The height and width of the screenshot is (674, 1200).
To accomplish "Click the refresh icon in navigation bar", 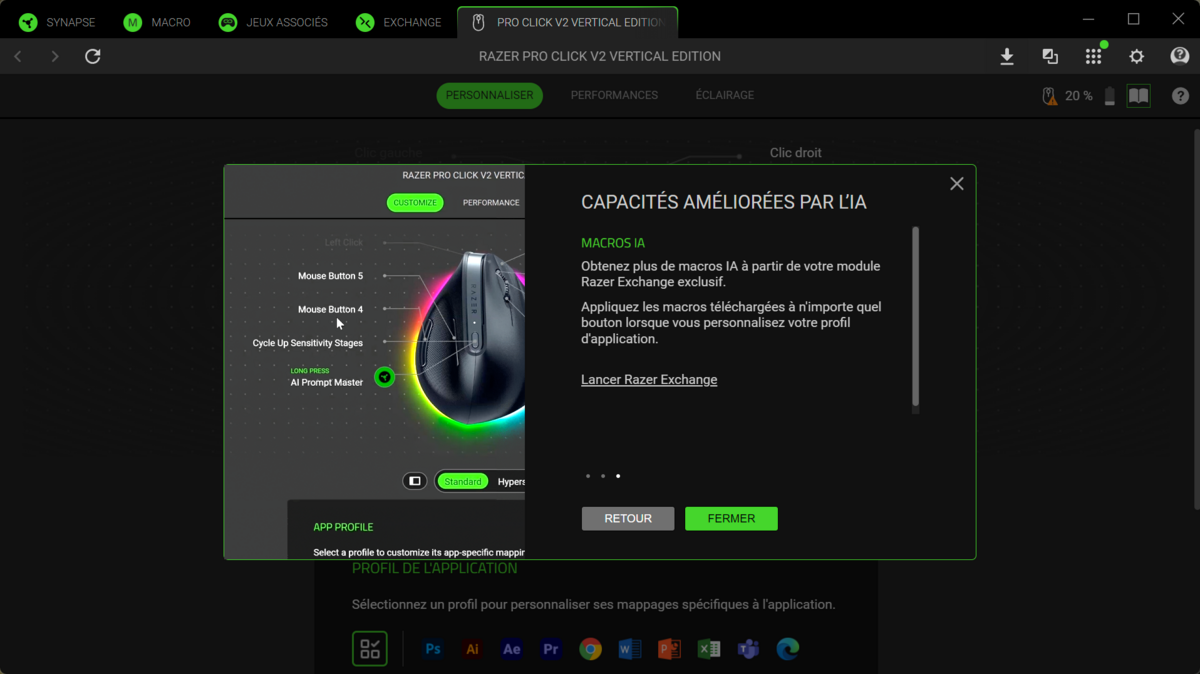I will pos(93,57).
